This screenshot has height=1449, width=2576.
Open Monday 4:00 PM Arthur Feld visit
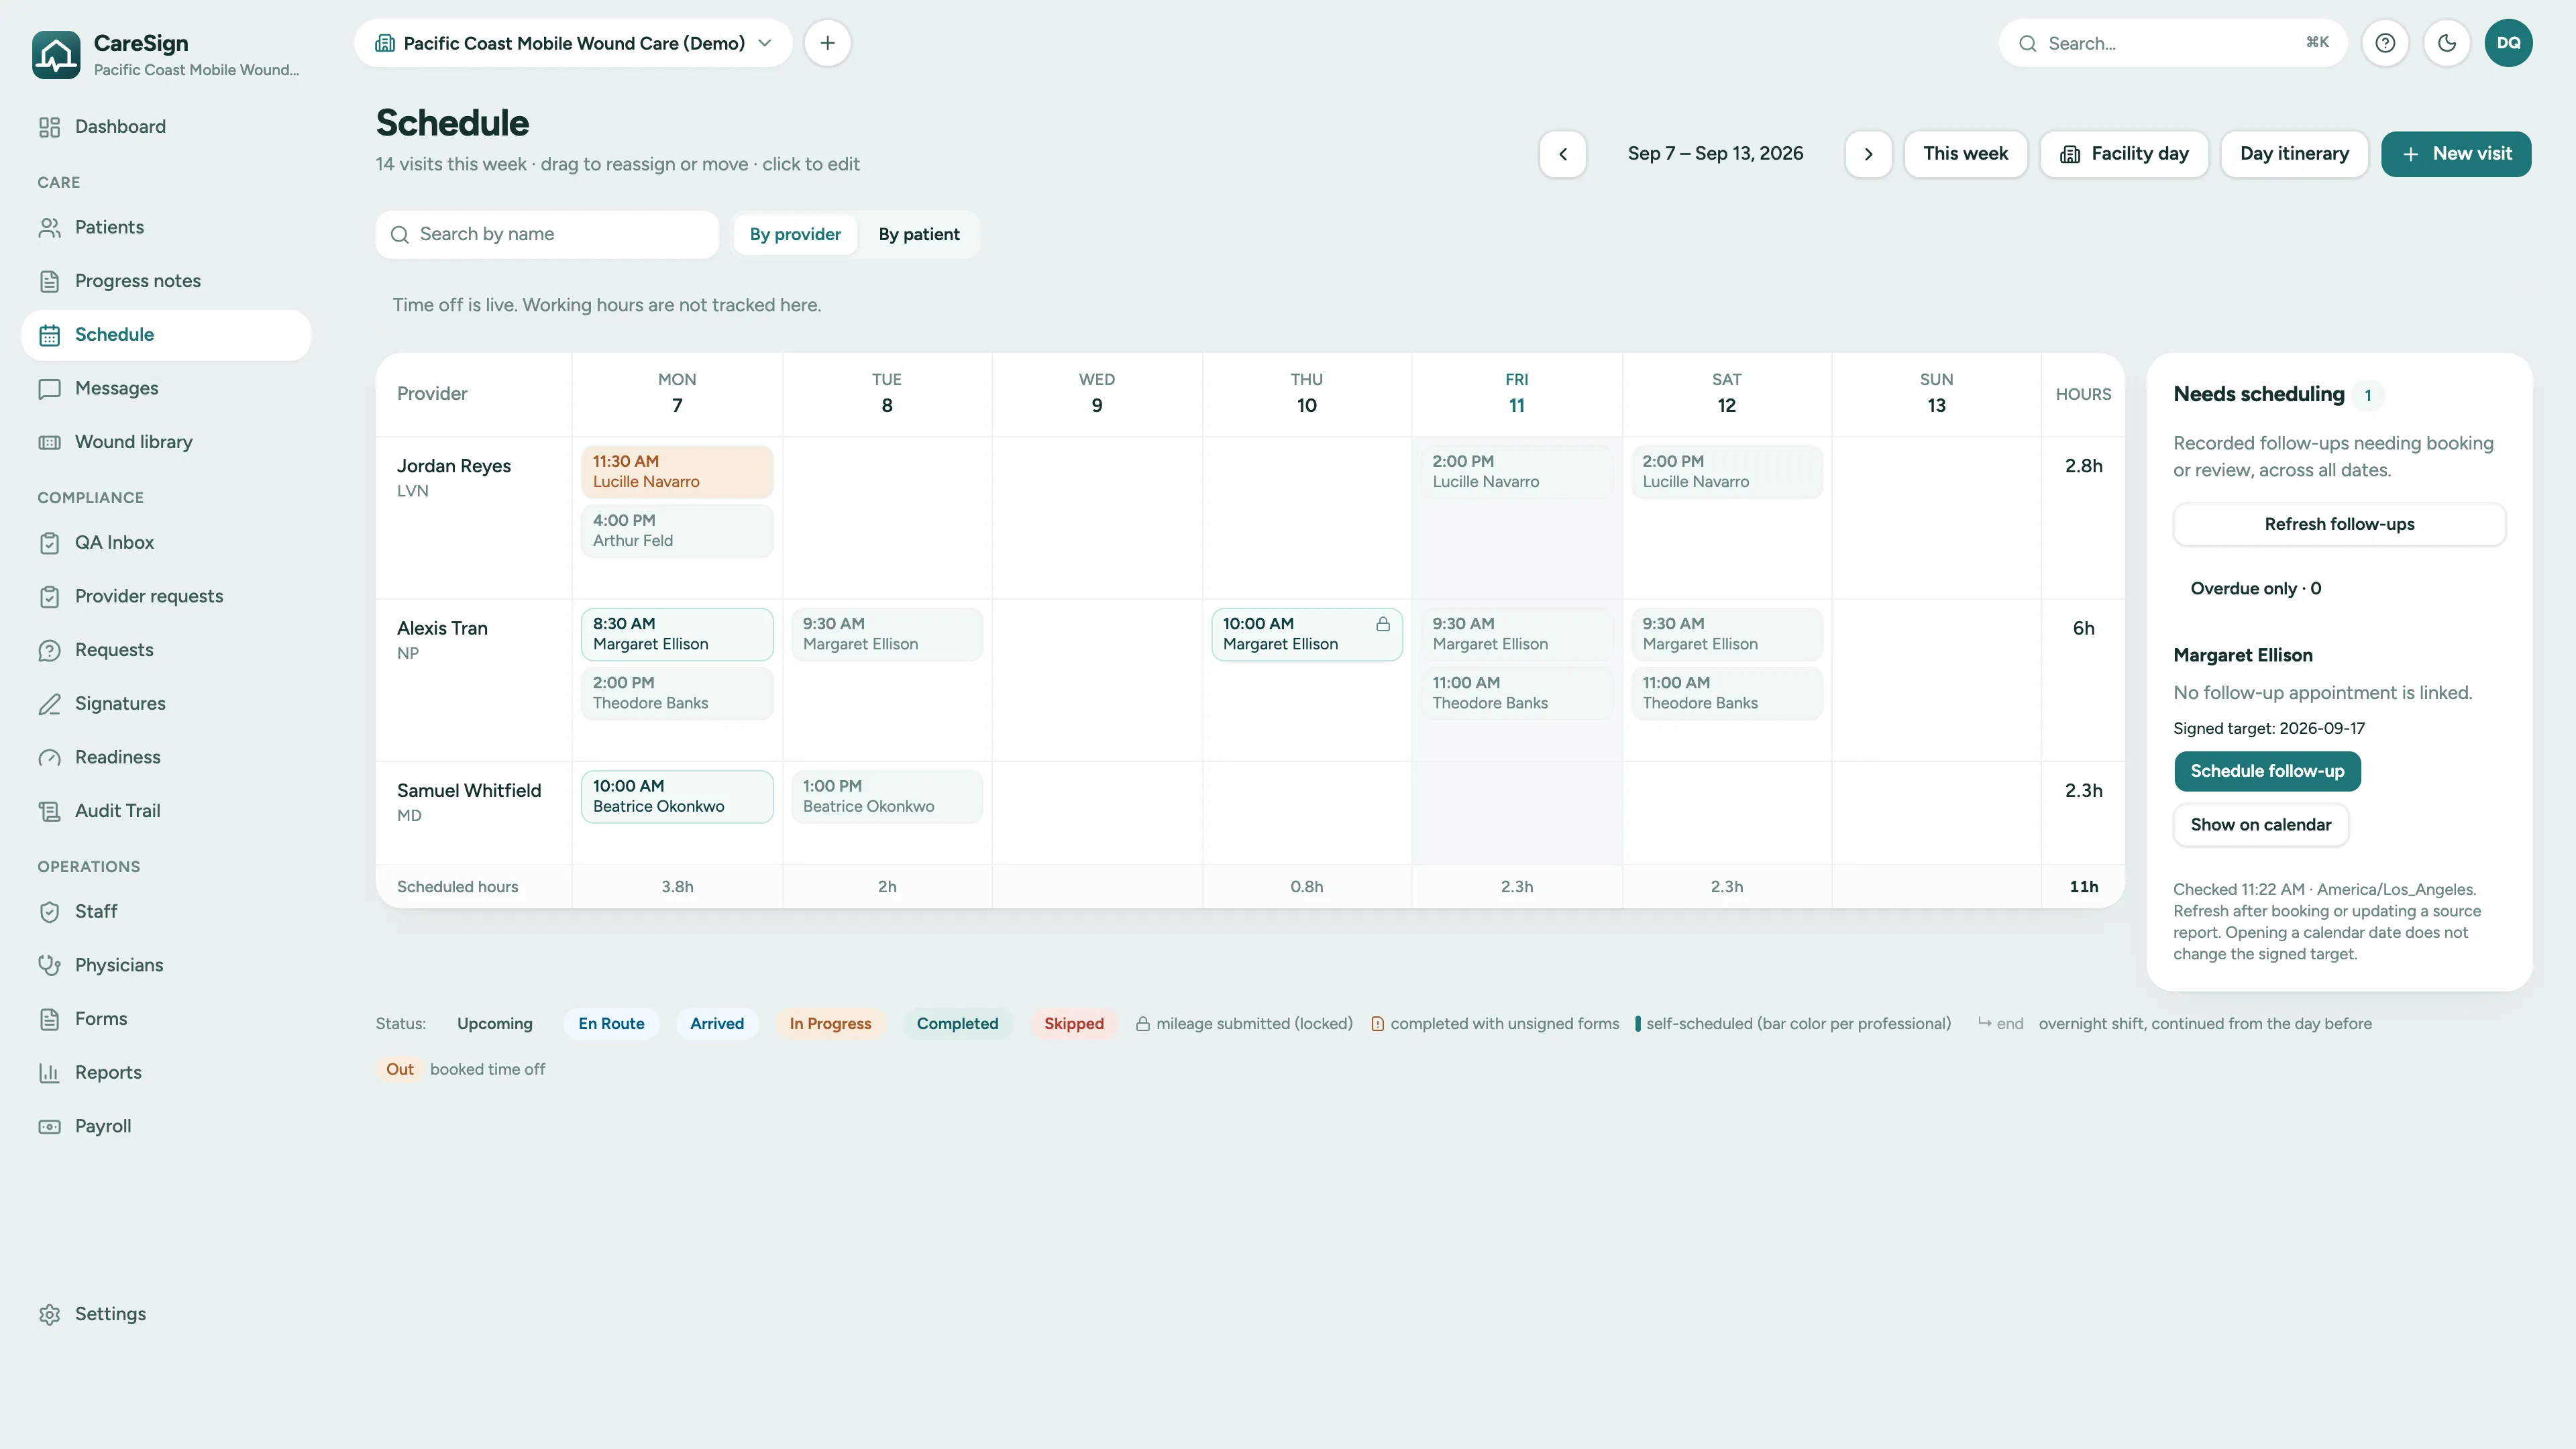[677, 531]
